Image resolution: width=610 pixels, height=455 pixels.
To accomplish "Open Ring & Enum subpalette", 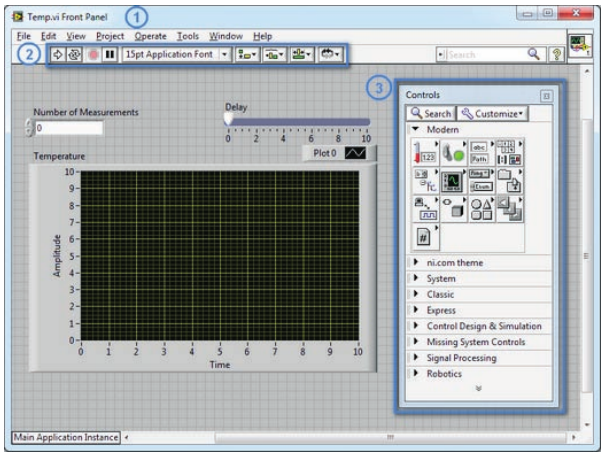I will point(482,181).
